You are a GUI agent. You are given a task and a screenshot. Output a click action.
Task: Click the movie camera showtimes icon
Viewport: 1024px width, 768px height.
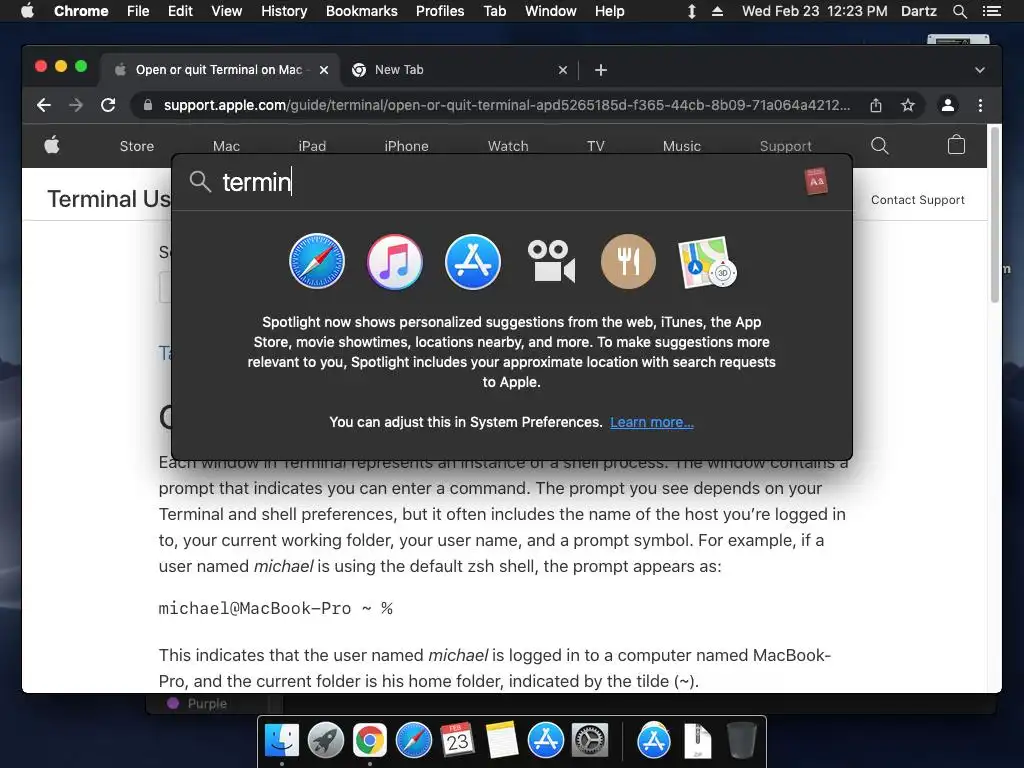pos(551,261)
